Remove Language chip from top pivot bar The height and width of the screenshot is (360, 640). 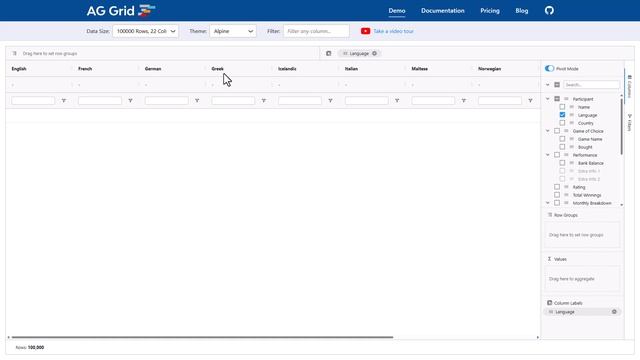click(374, 53)
